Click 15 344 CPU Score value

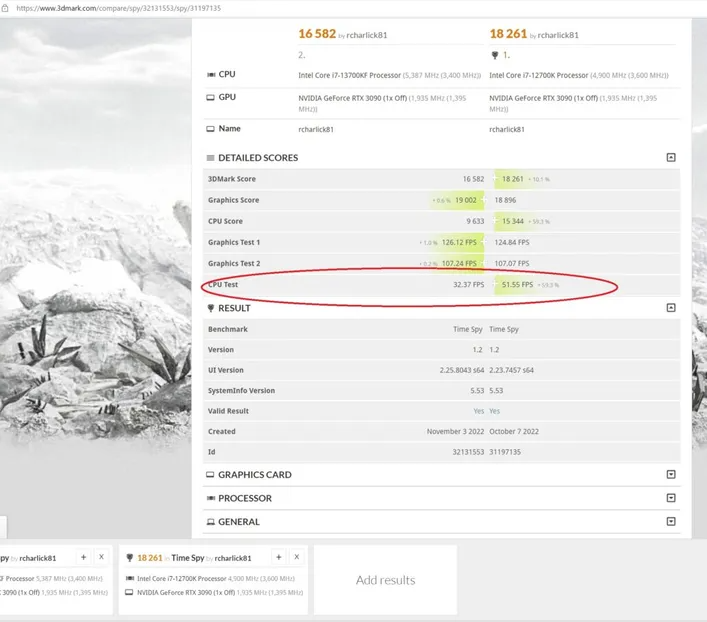[x=513, y=221]
